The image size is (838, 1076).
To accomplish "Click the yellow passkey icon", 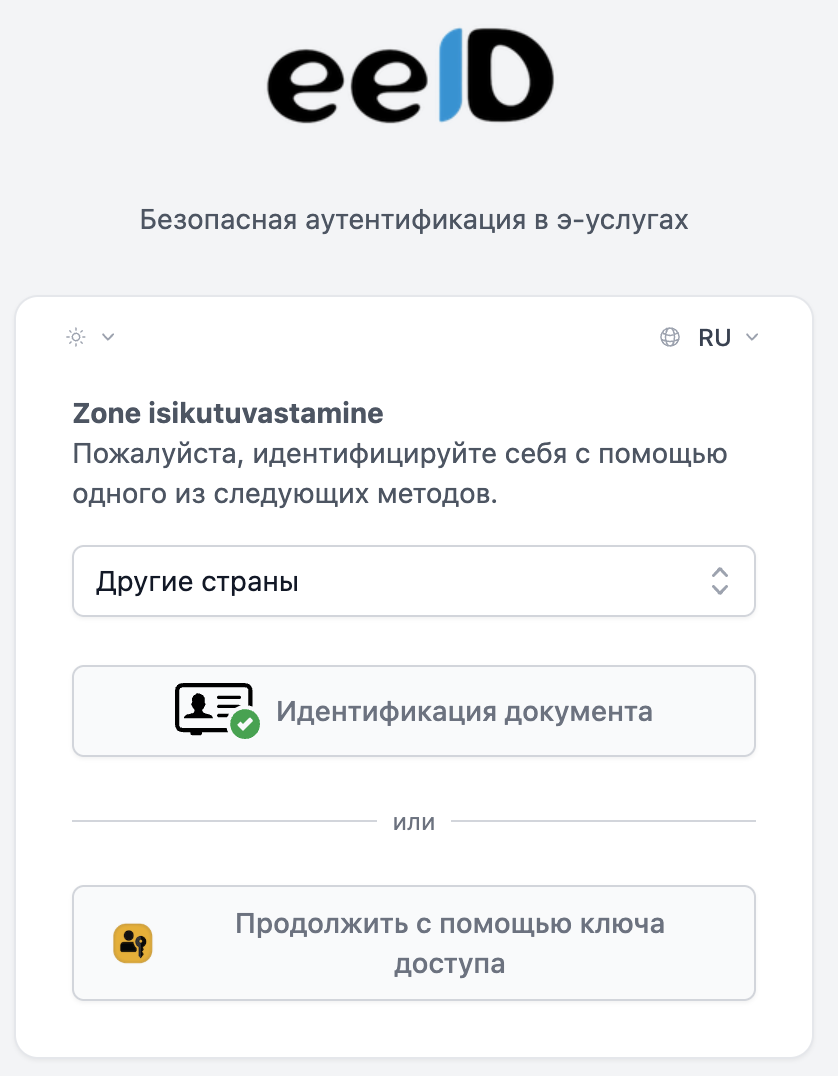I will (133, 943).
